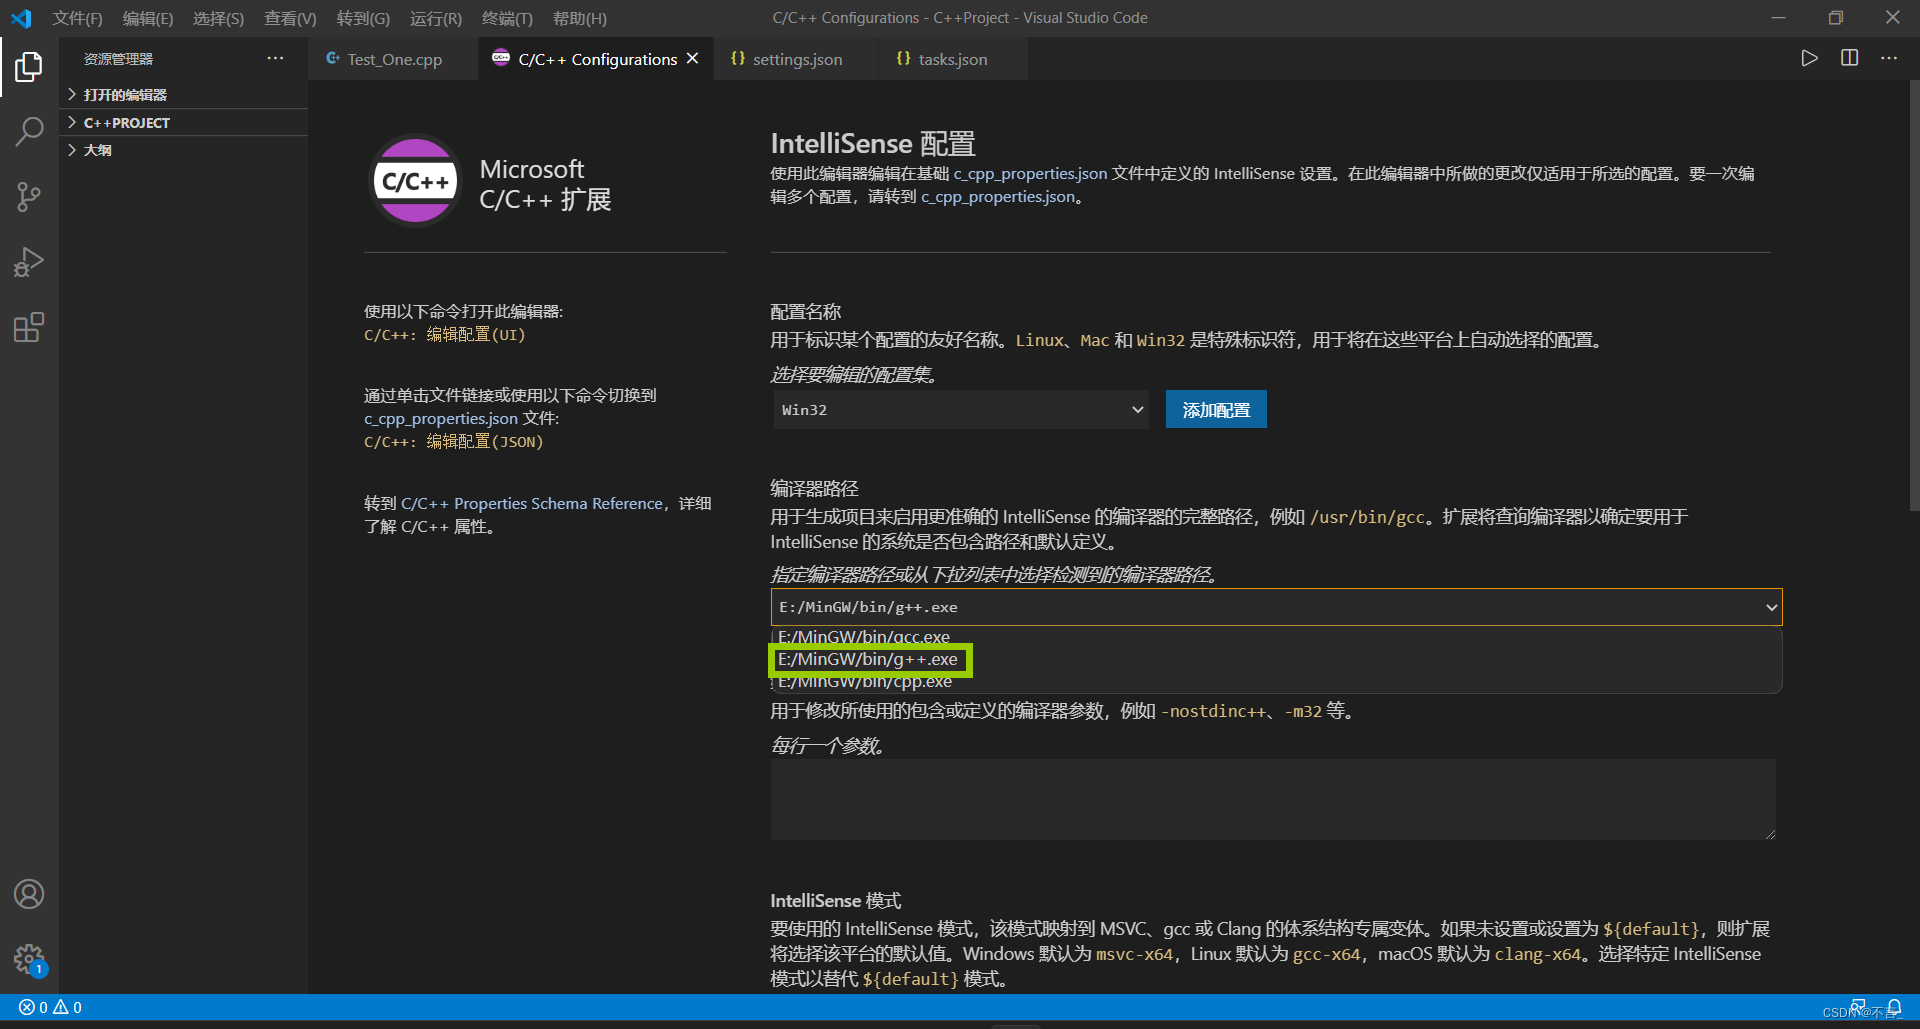Viewport: 1920px width, 1029px height.
Task: Open c_cpp_properties.json link in left pane
Action: [x=441, y=418]
